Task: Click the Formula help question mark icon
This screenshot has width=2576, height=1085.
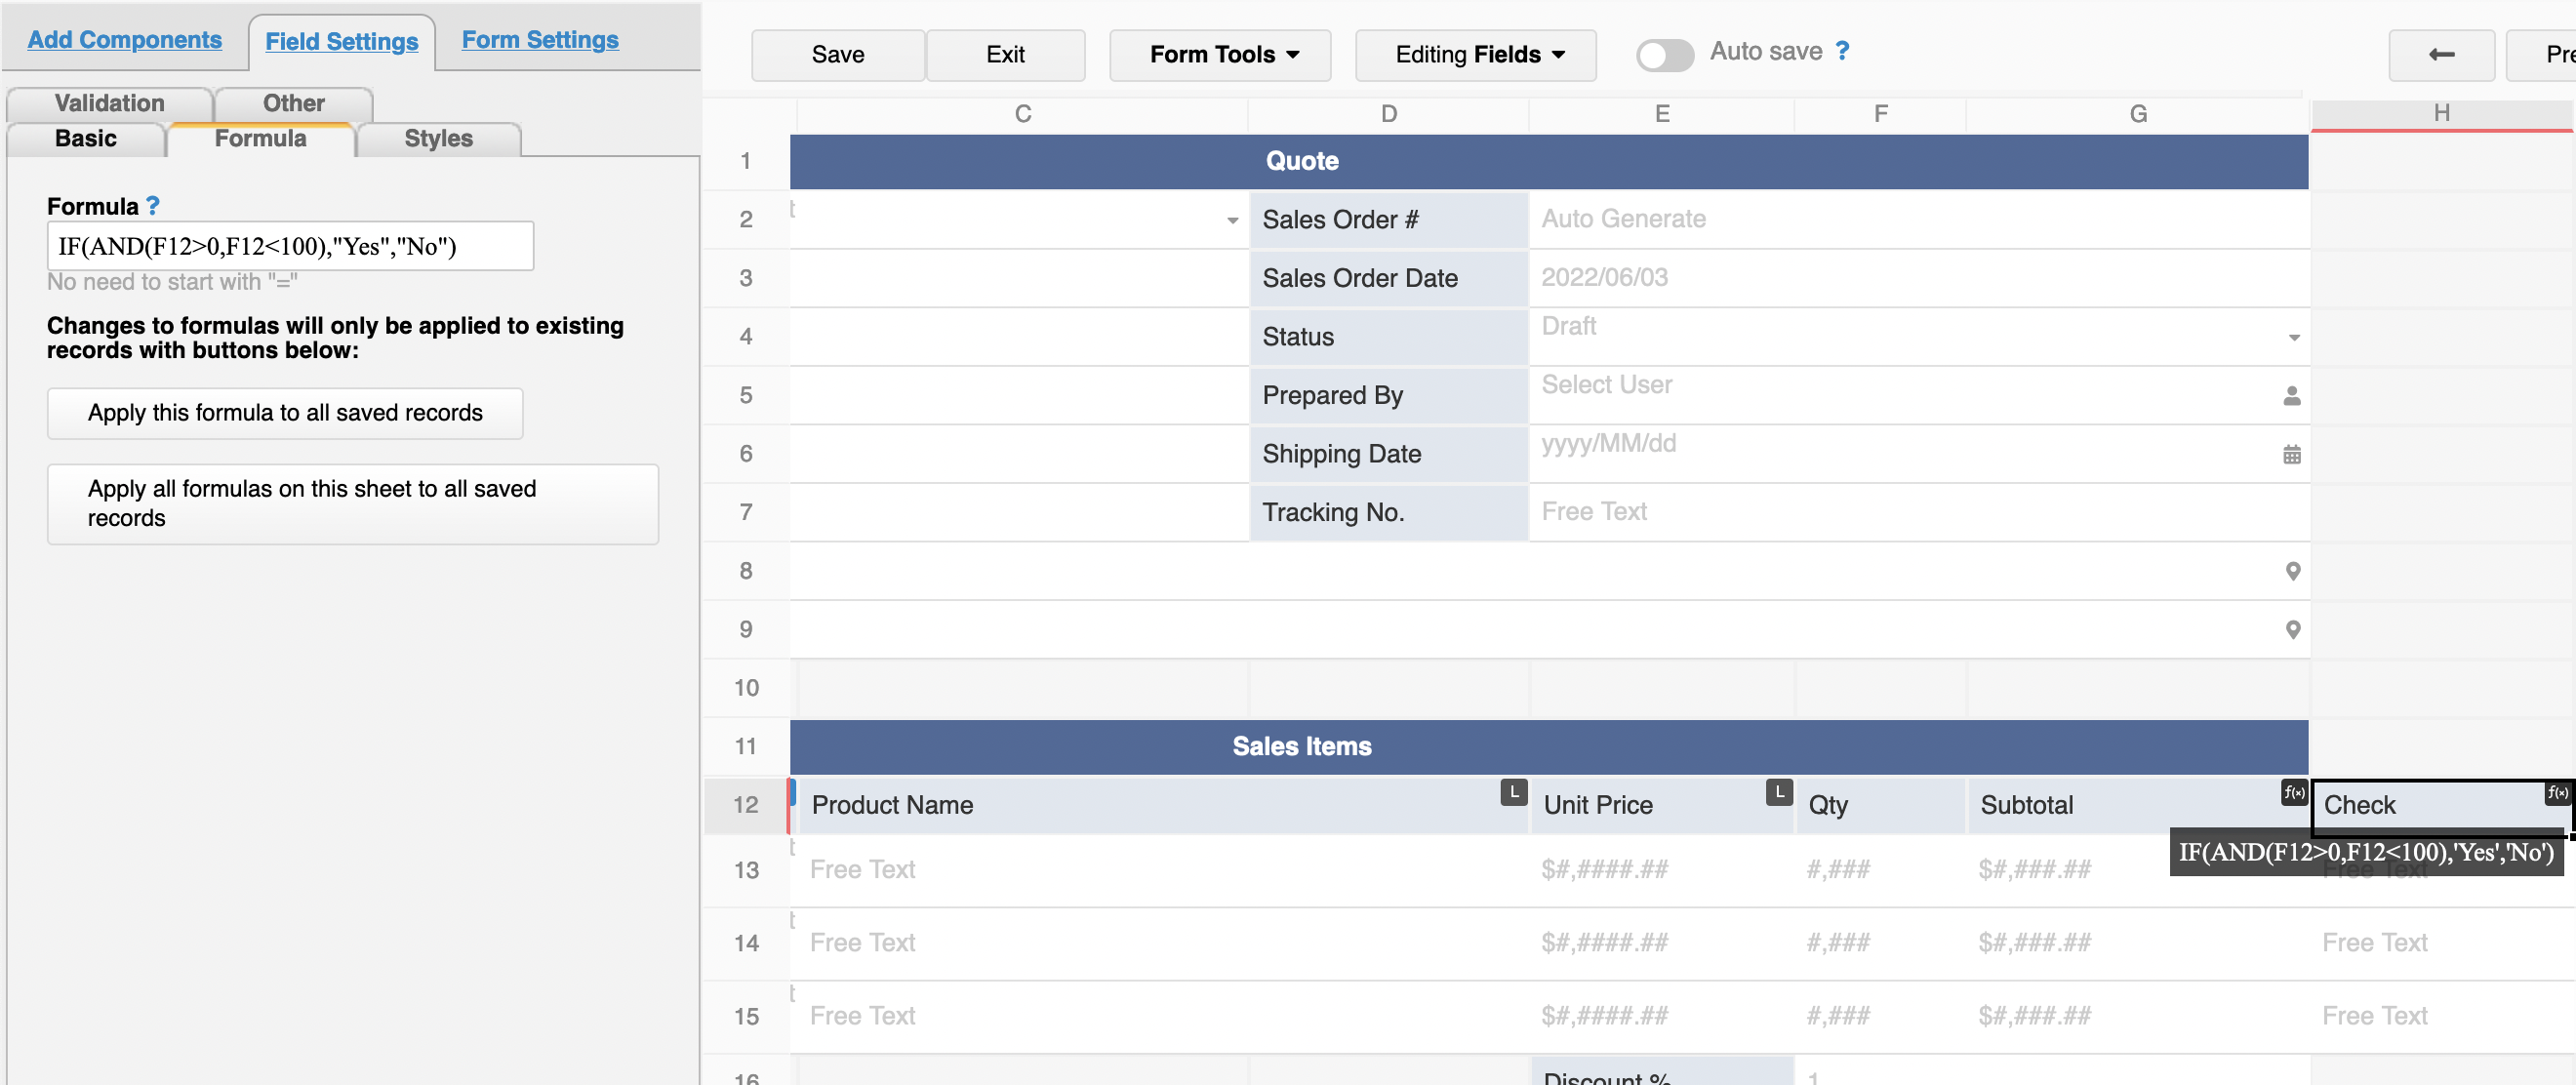Action: (153, 206)
